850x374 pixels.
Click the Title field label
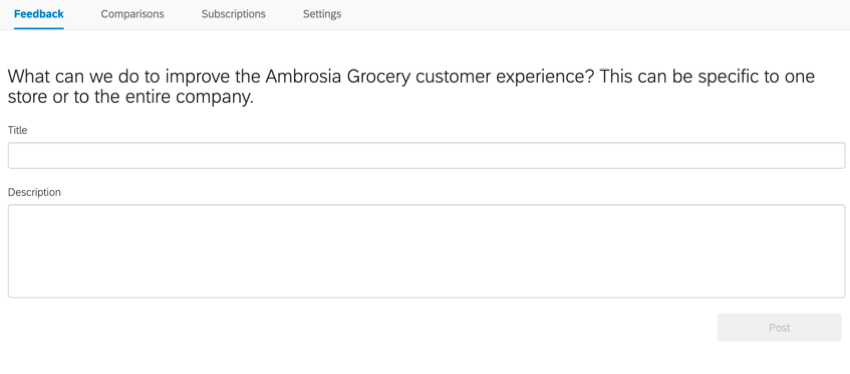[17, 130]
